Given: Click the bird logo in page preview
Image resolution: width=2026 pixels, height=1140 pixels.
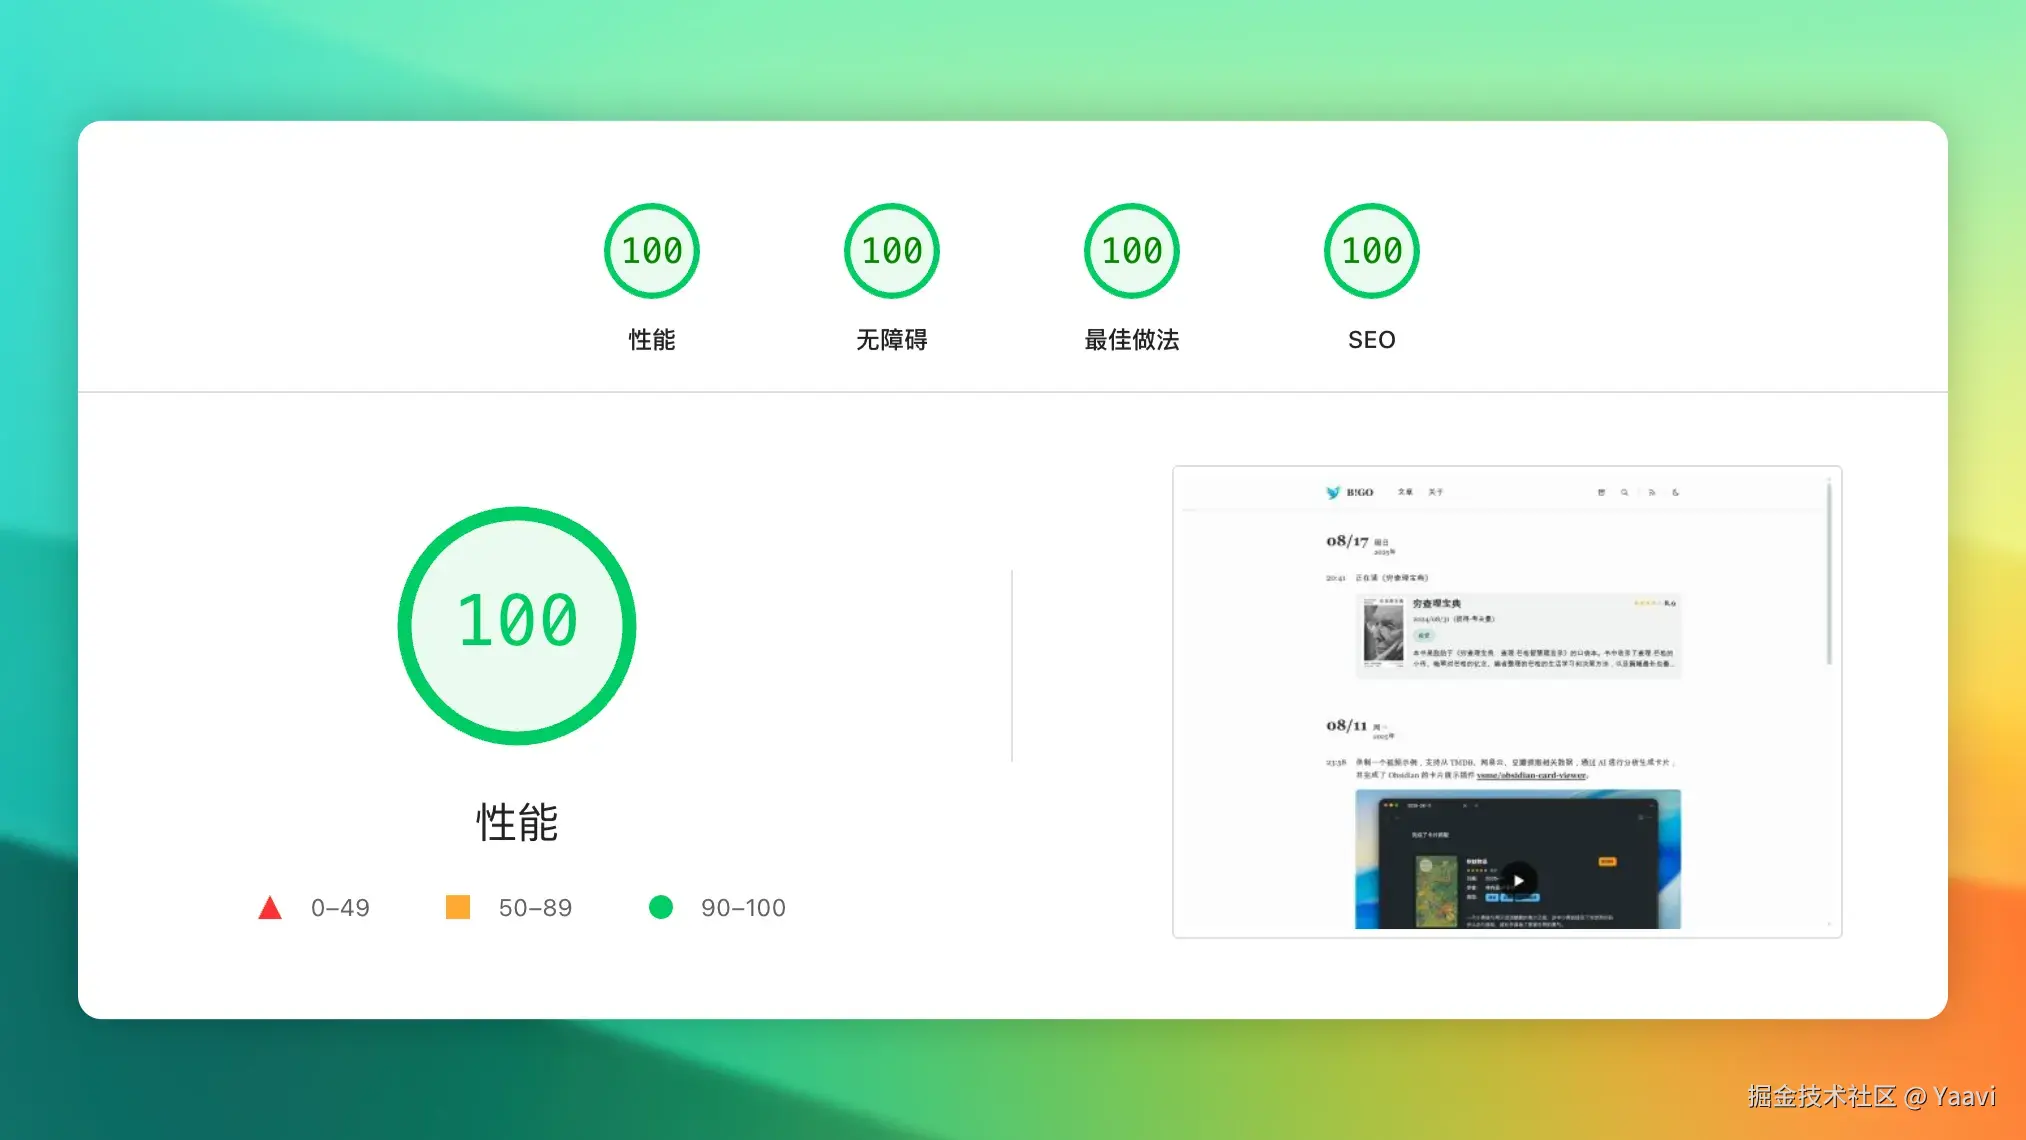Looking at the screenshot, I should (x=1333, y=492).
